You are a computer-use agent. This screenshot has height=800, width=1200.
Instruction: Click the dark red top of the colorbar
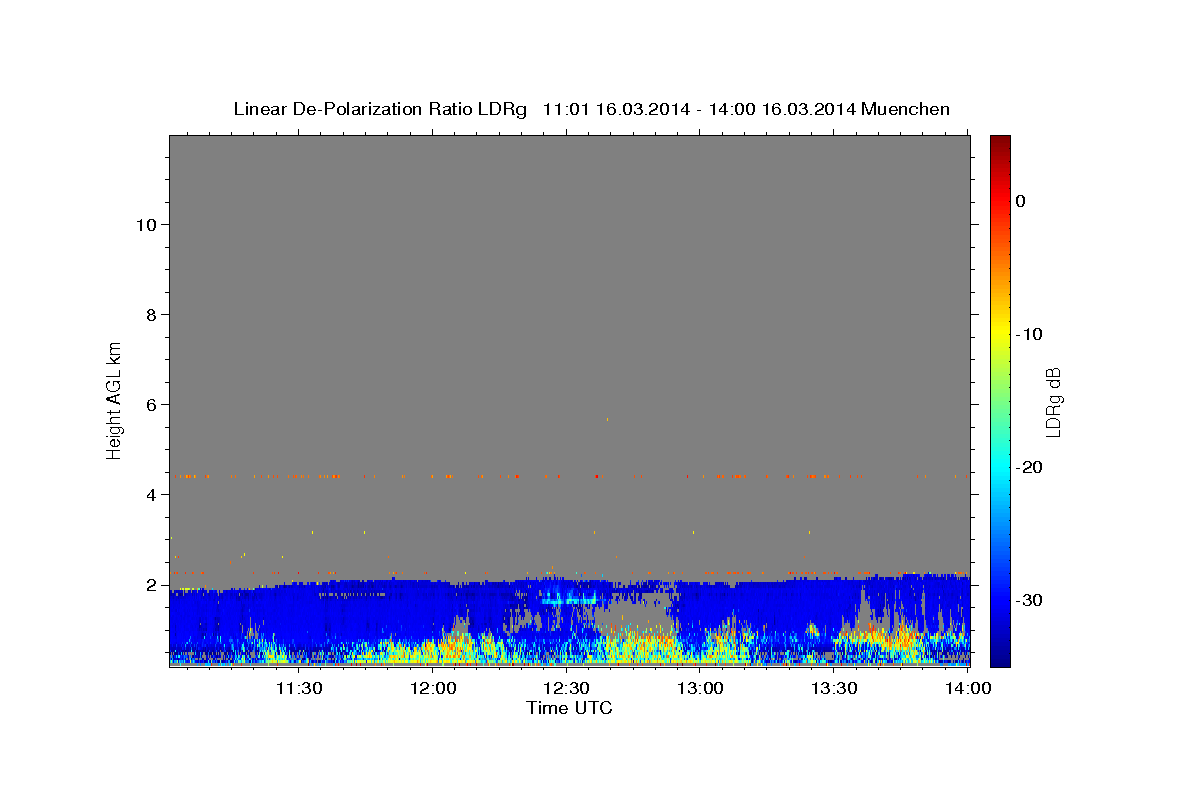pyautogui.click(x=1000, y=142)
